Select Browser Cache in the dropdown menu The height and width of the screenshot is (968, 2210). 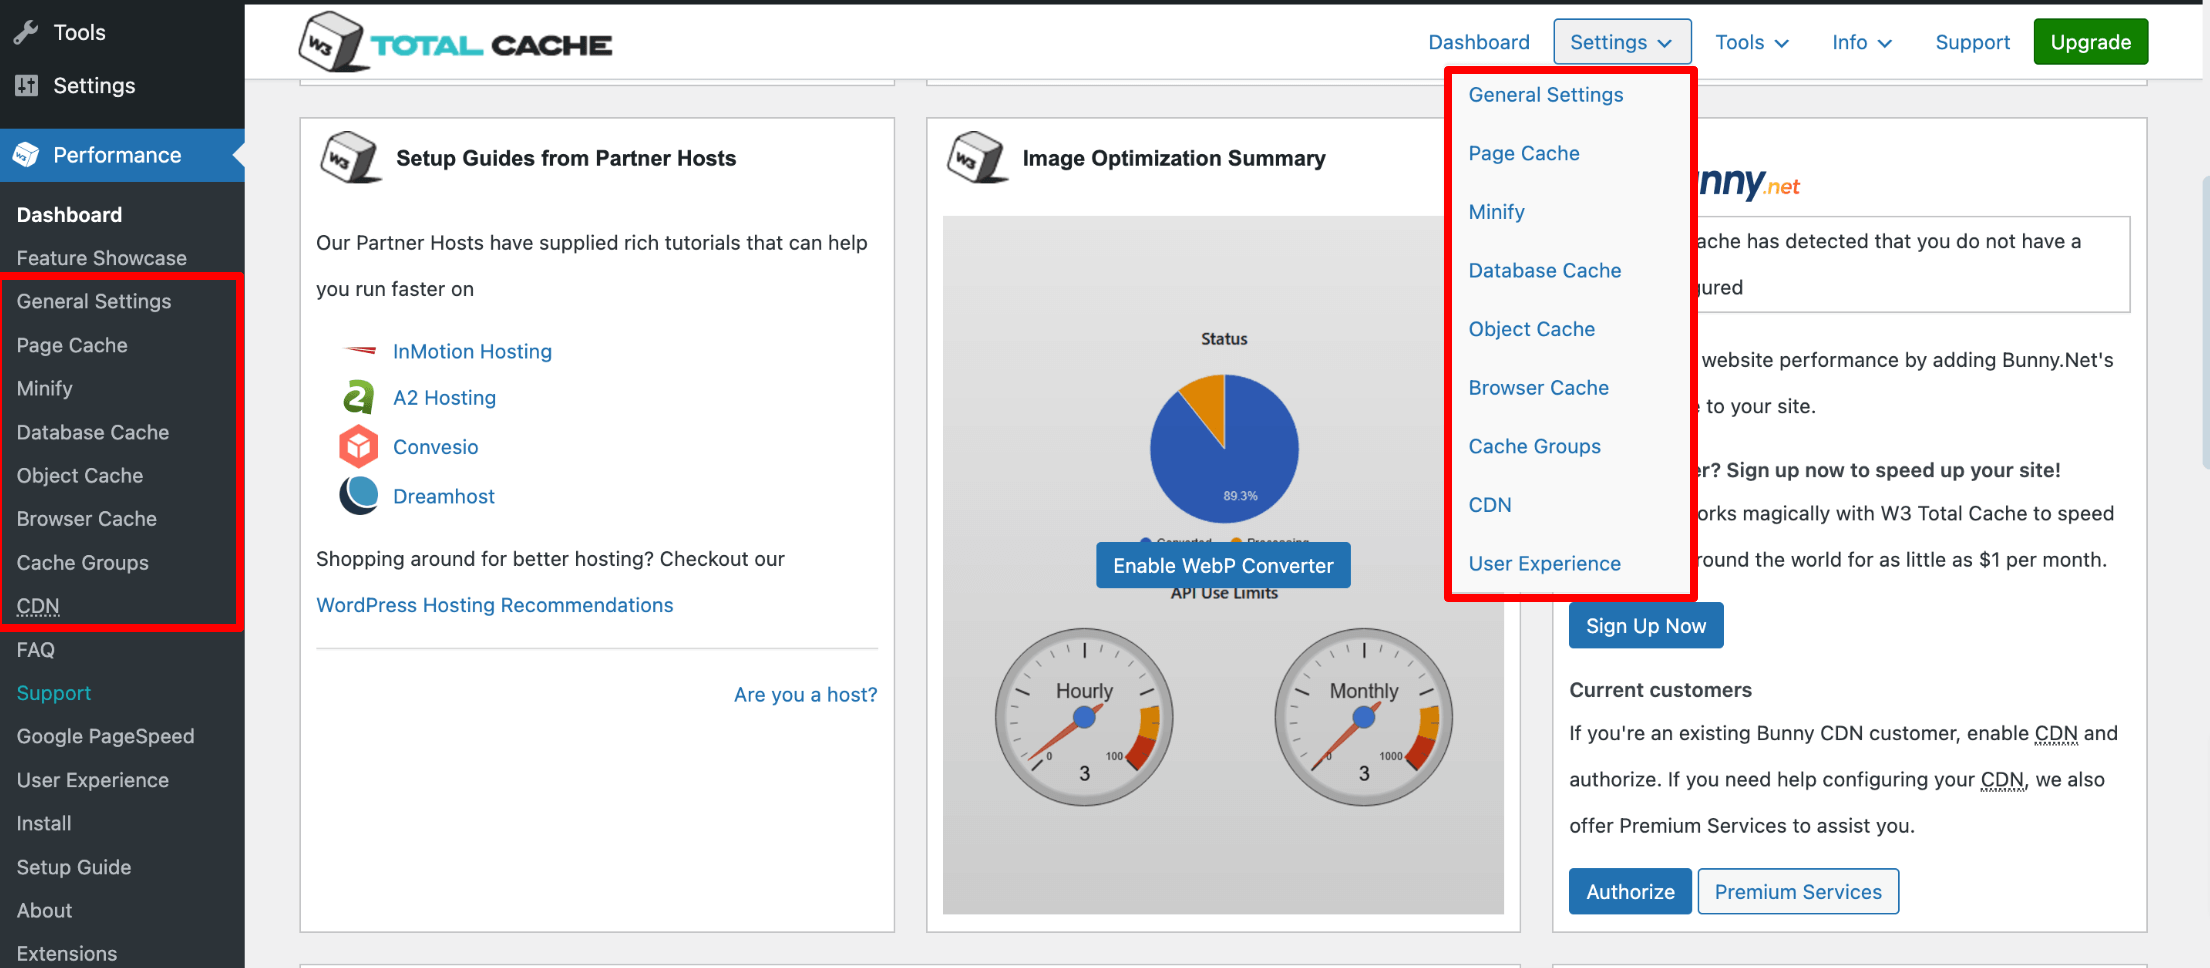[1539, 388]
